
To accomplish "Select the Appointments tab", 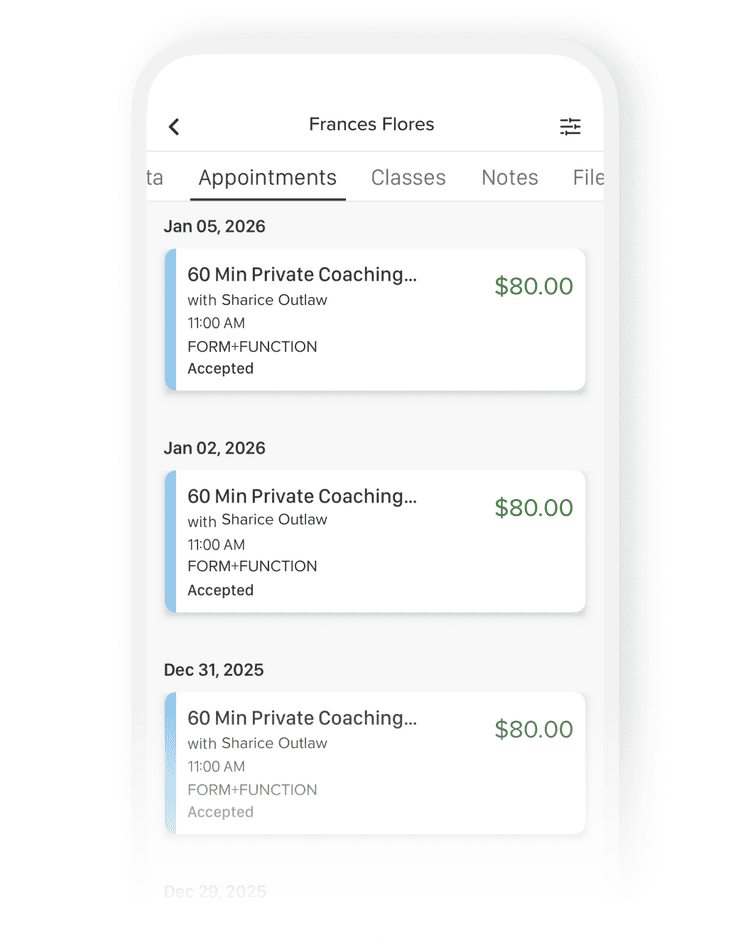I will tap(267, 177).
